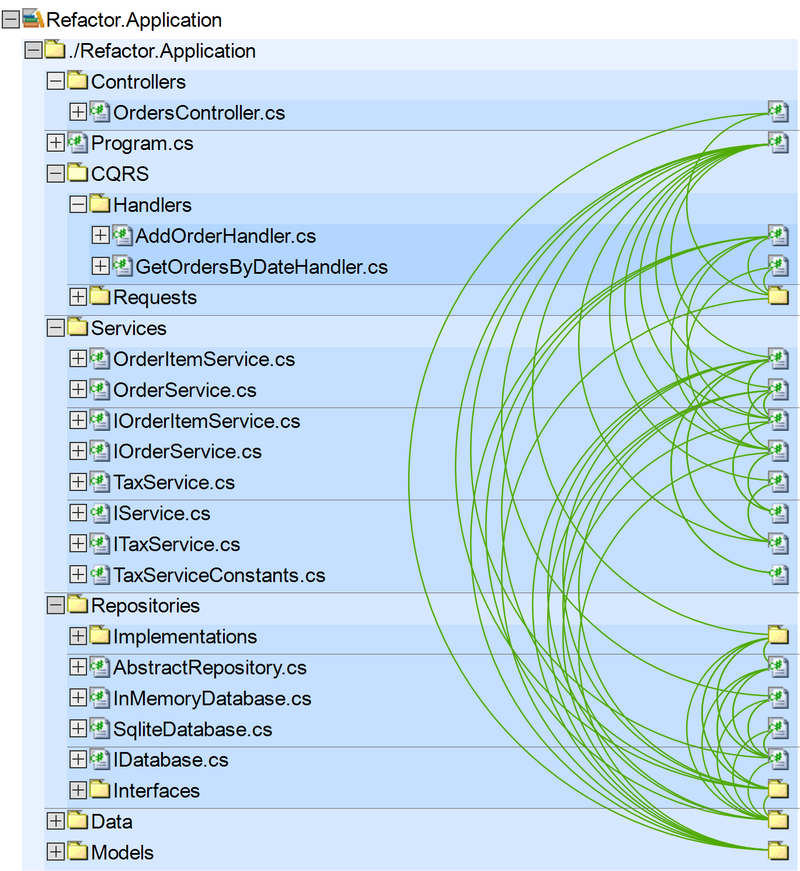Collapse the Handlers folder
The height and width of the screenshot is (871, 800).
point(77,205)
